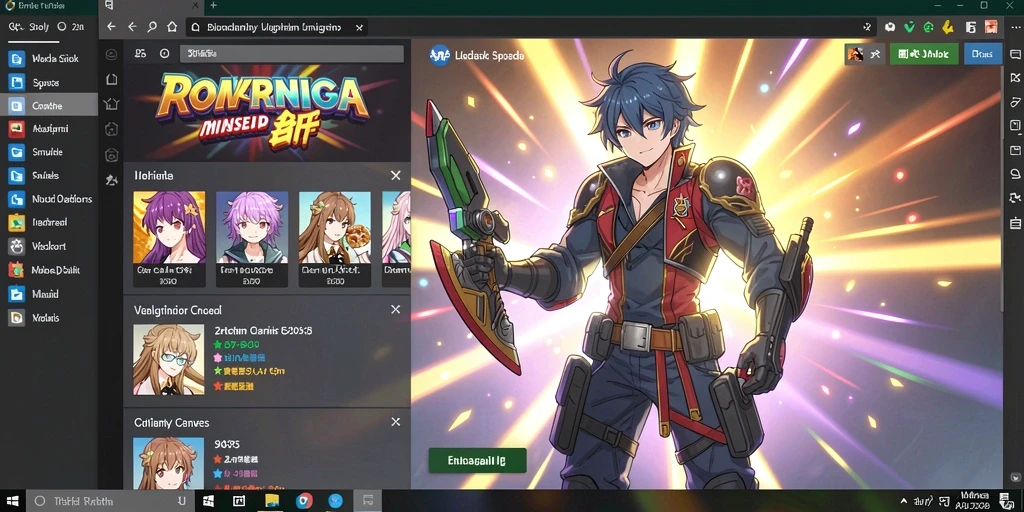Click the people icon above the game banner
This screenshot has width=1024, height=512.
(x=140, y=54)
